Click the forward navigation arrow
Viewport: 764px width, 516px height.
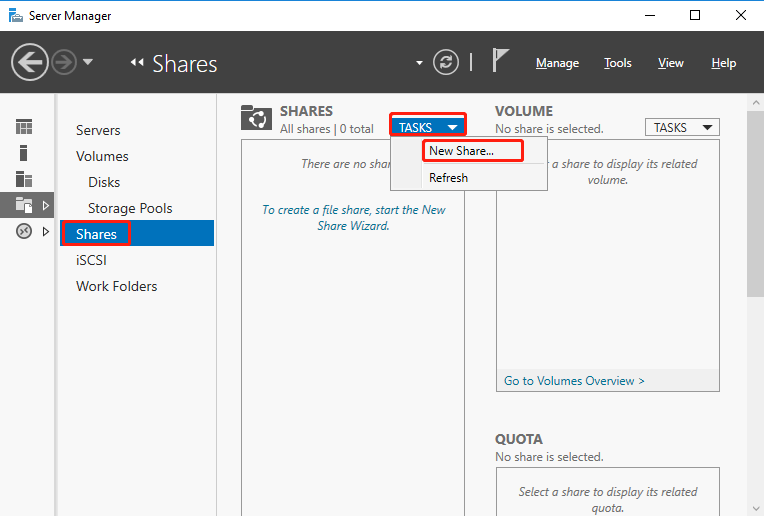point(64,63)
